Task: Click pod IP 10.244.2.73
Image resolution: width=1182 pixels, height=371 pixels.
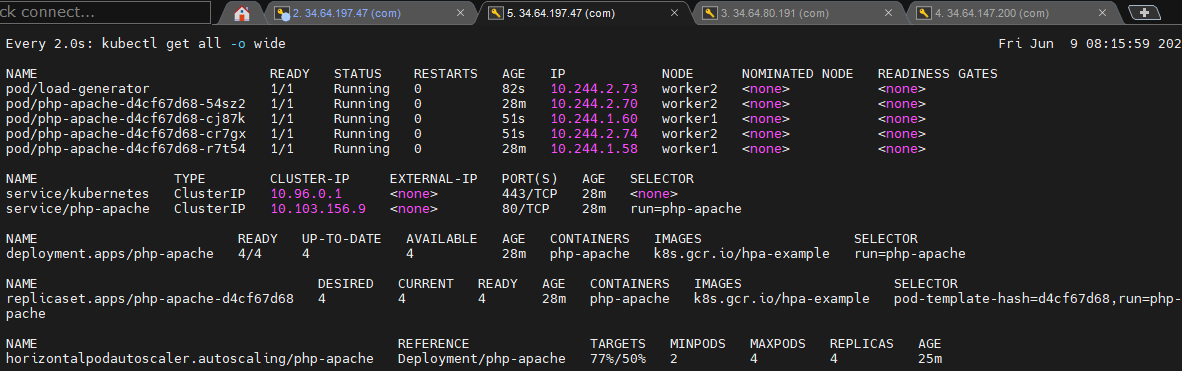Action: (x=594, y=88)
